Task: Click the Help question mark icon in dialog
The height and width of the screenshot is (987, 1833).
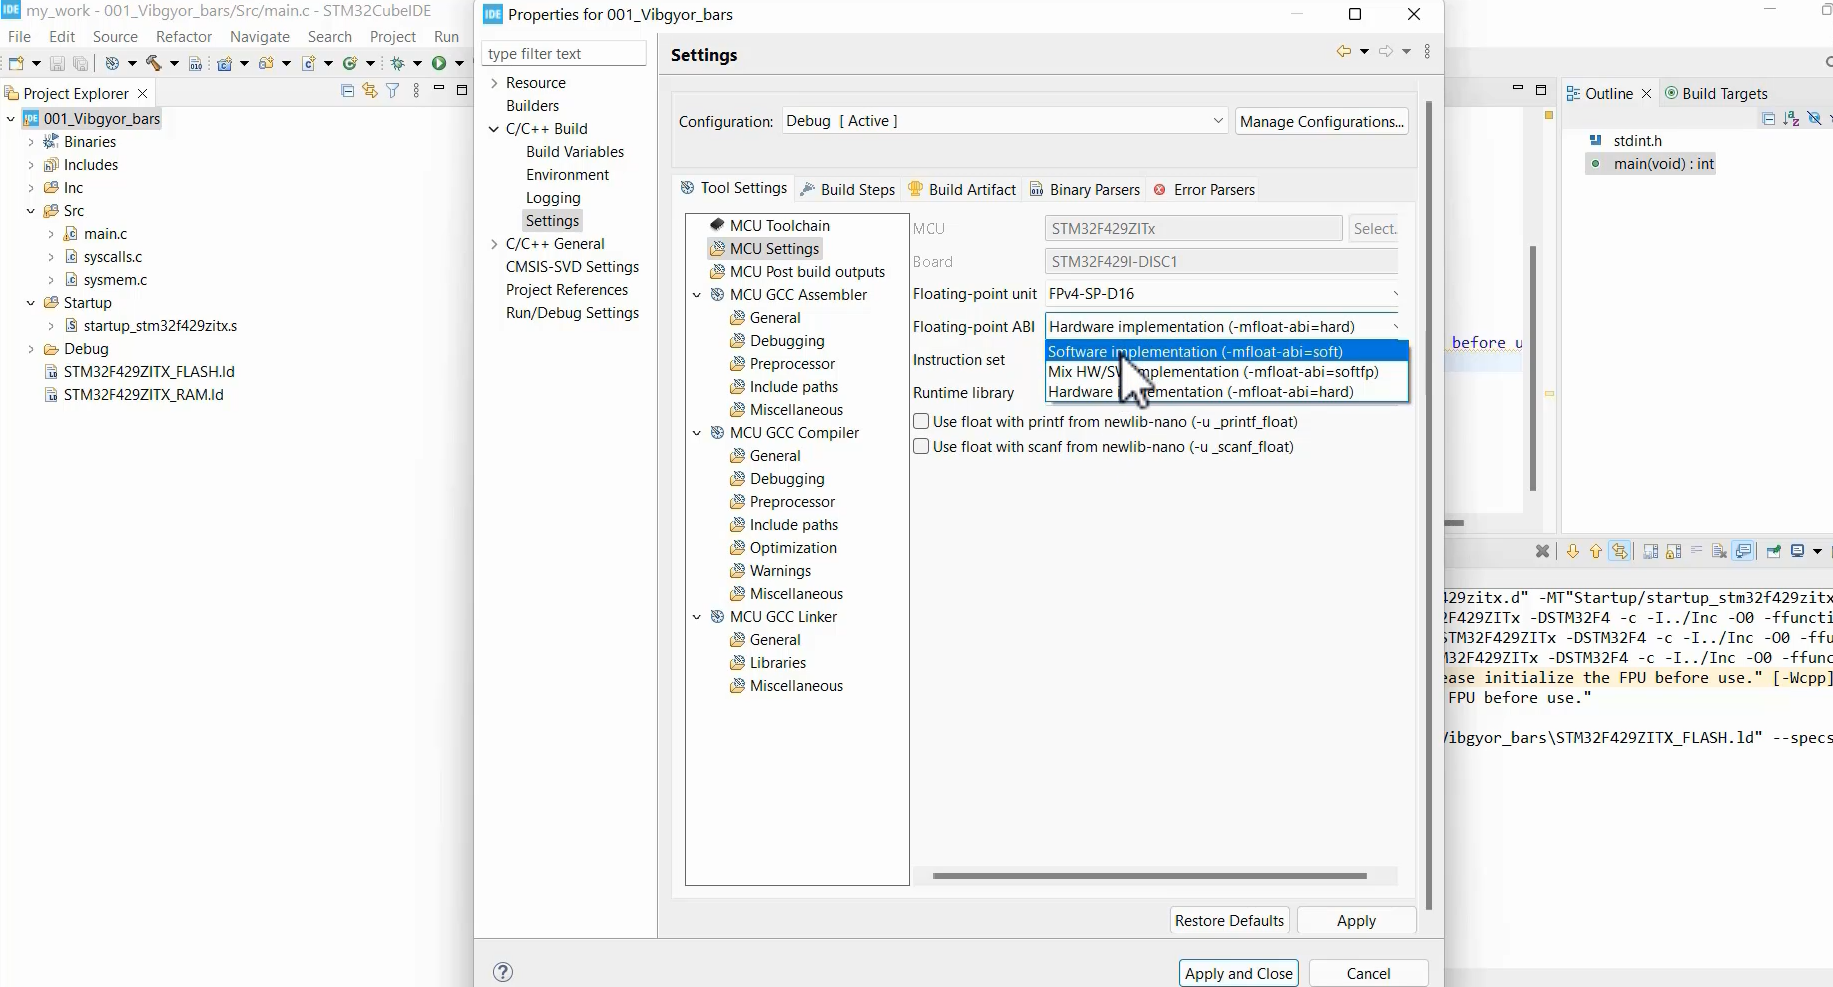Action: coord(503,972)
